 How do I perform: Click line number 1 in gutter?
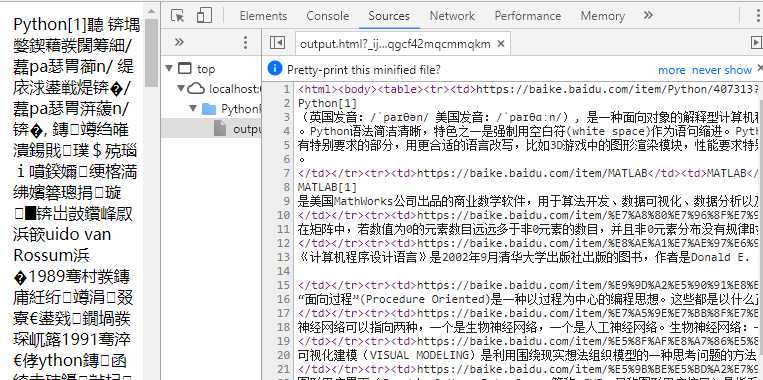287,89
